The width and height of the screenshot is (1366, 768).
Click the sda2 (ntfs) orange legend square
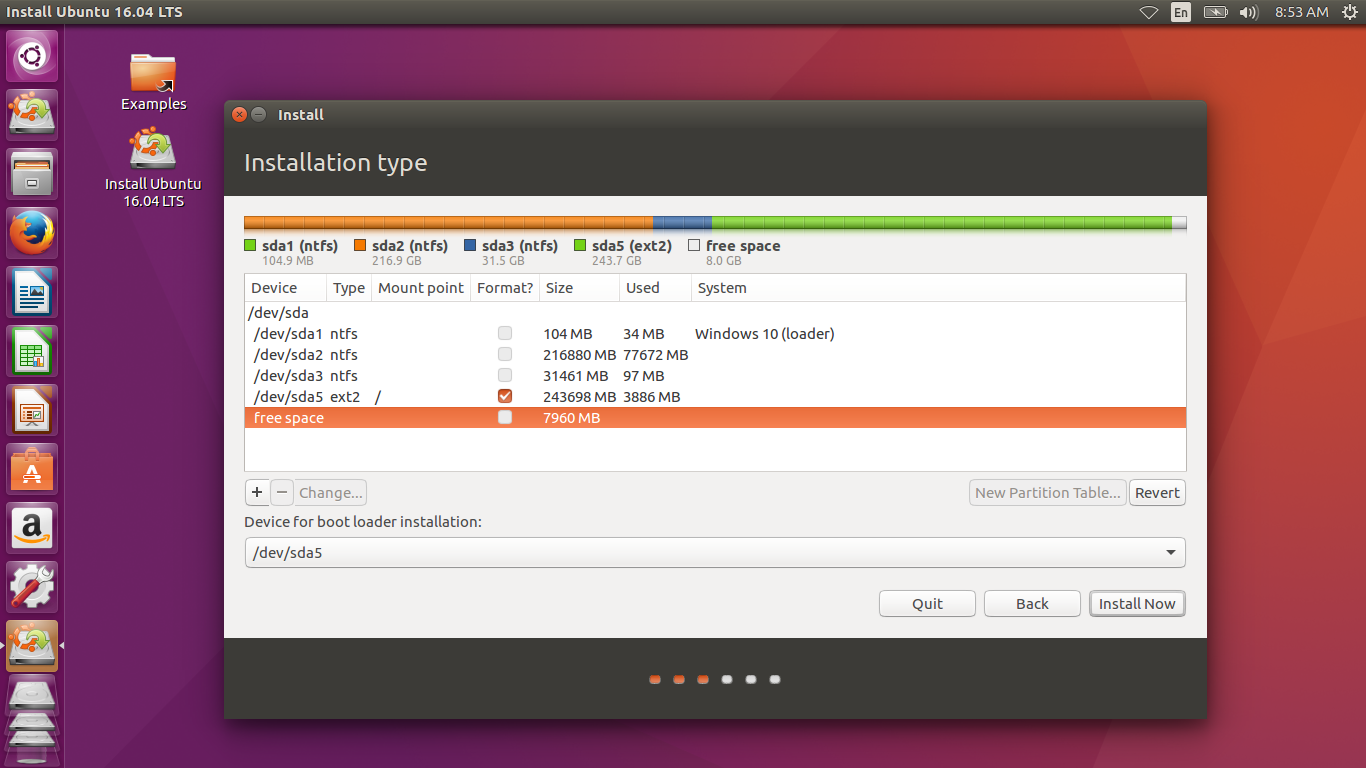point(360,245)
